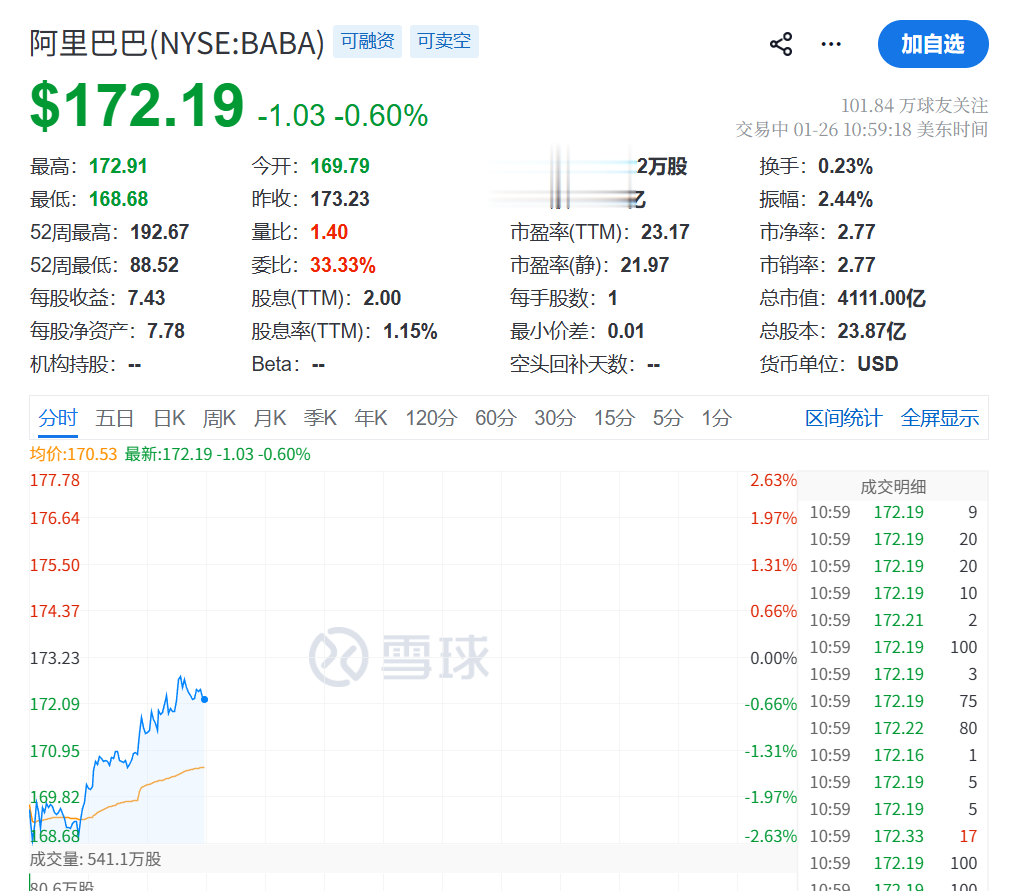
Task: Switch to the 60分 chart tab
Action: (496, 418)
